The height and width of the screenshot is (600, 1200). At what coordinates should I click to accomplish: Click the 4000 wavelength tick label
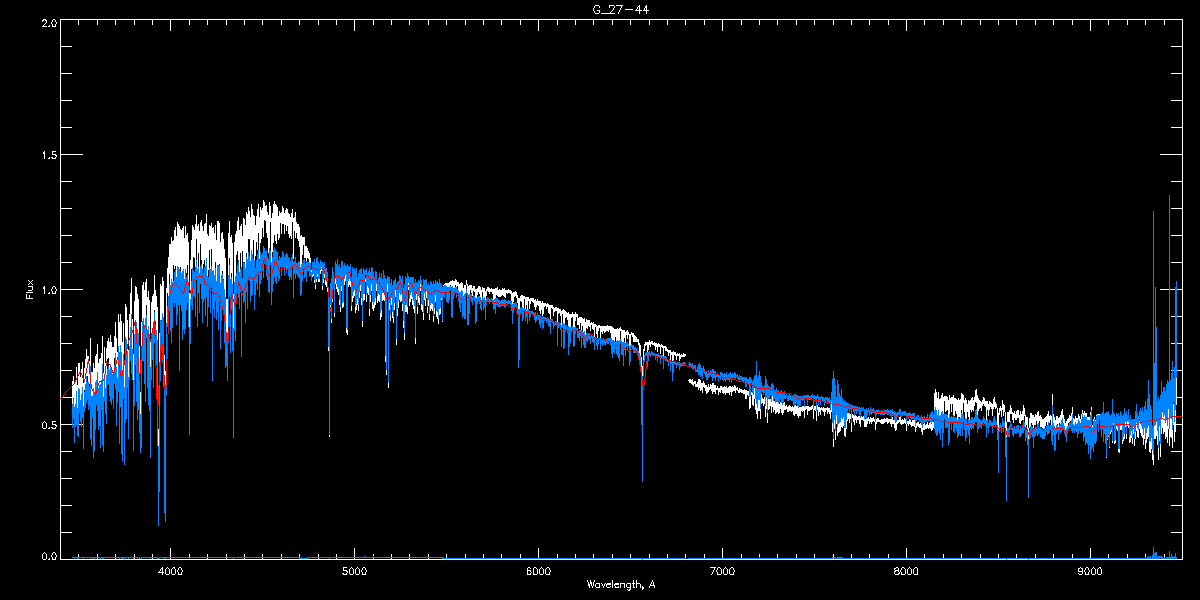click(x=171, y=571)
